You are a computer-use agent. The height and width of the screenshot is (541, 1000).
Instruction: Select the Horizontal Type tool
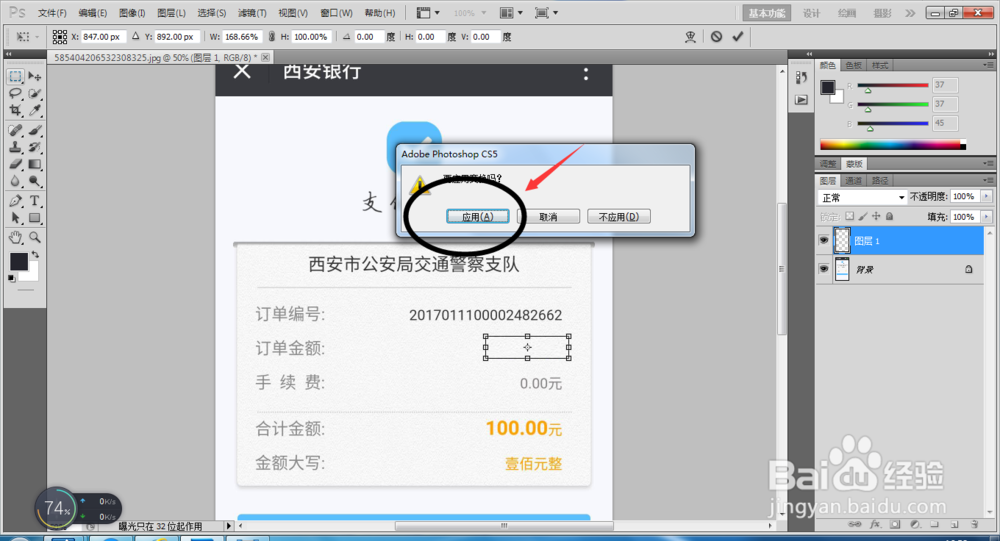[34, 201]
